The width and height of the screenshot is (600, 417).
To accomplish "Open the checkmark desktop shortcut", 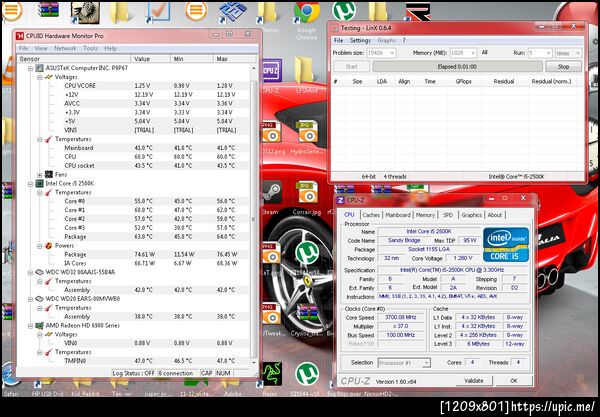I will pos(158,11).
